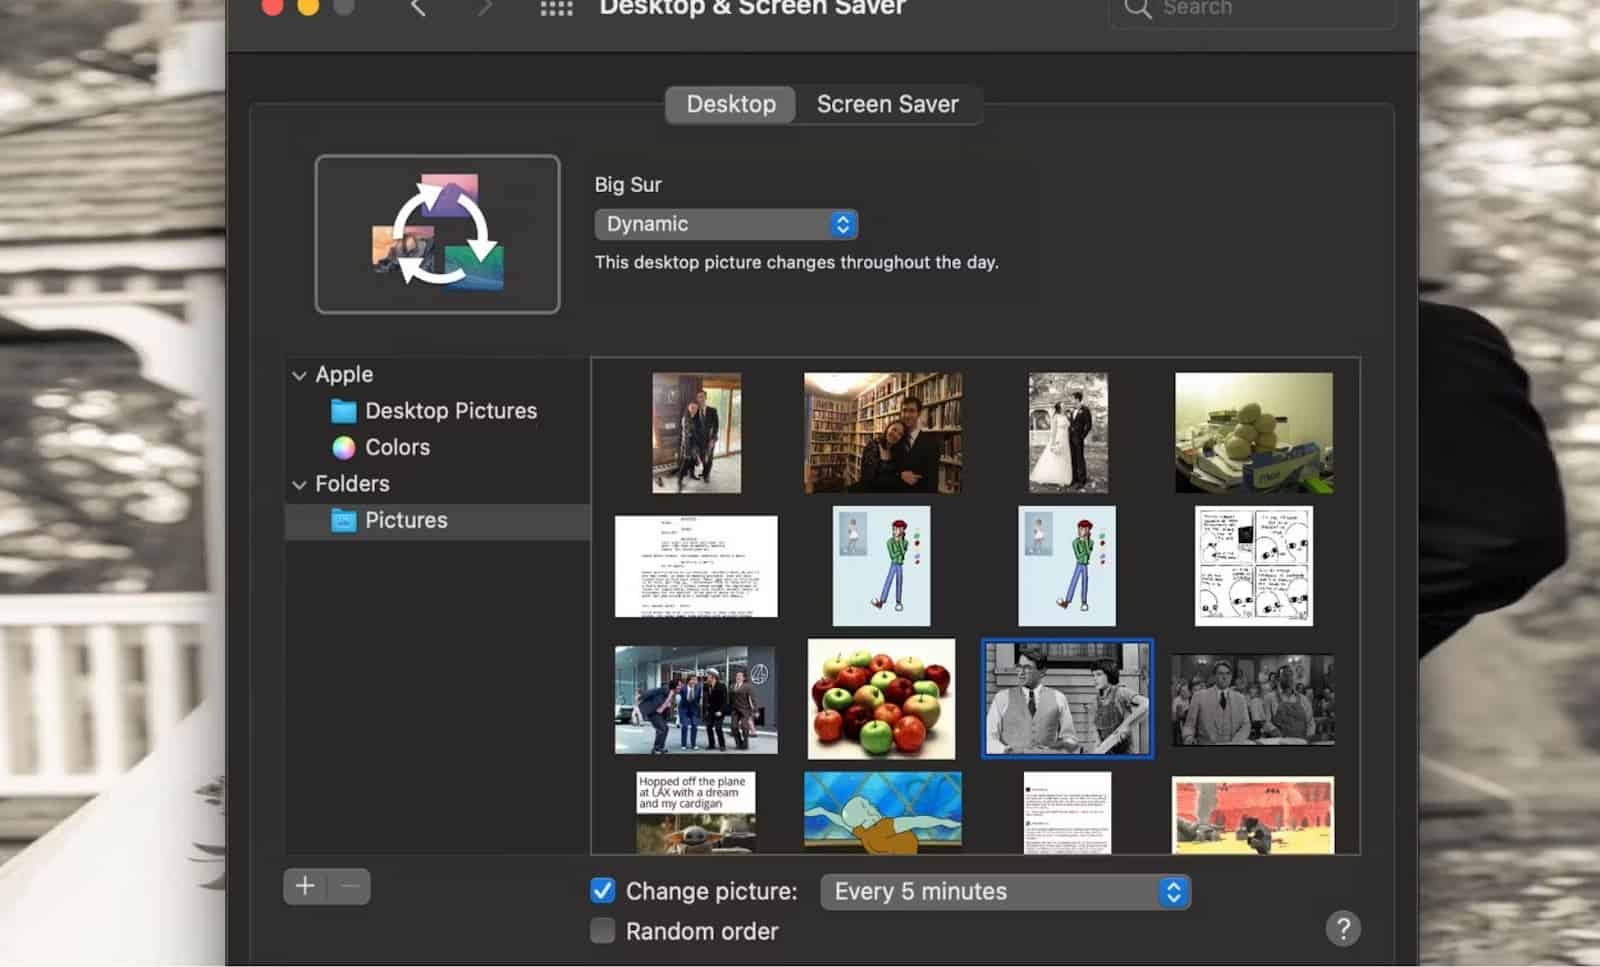Select the Desktop tab
The image size is (1600, 967).
(x=729, y=104)
